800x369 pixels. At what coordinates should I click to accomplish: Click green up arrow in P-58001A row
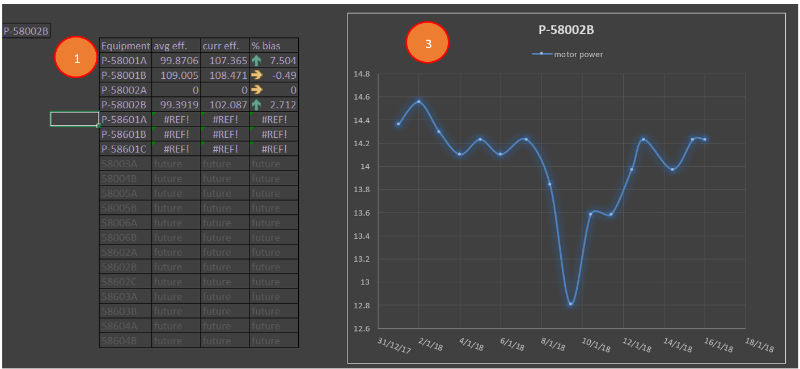click(257, 61)
